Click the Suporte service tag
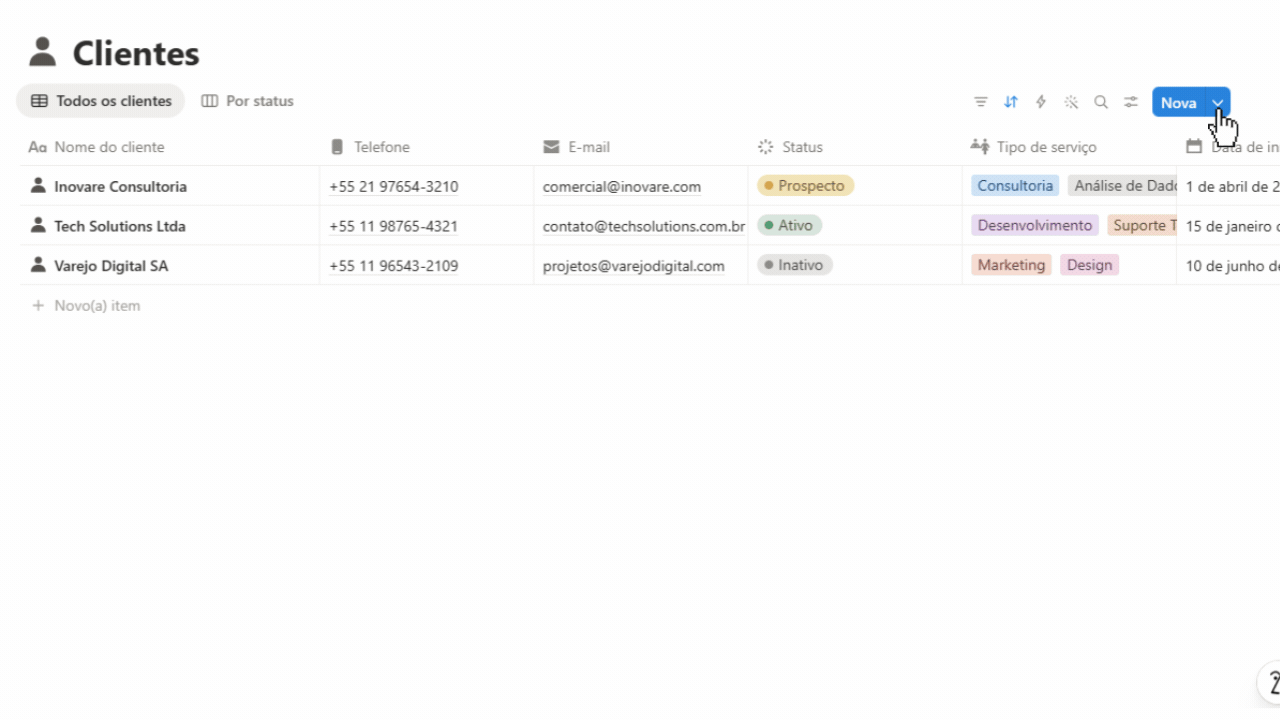 pyautogui.click(x=1141, y=225)
